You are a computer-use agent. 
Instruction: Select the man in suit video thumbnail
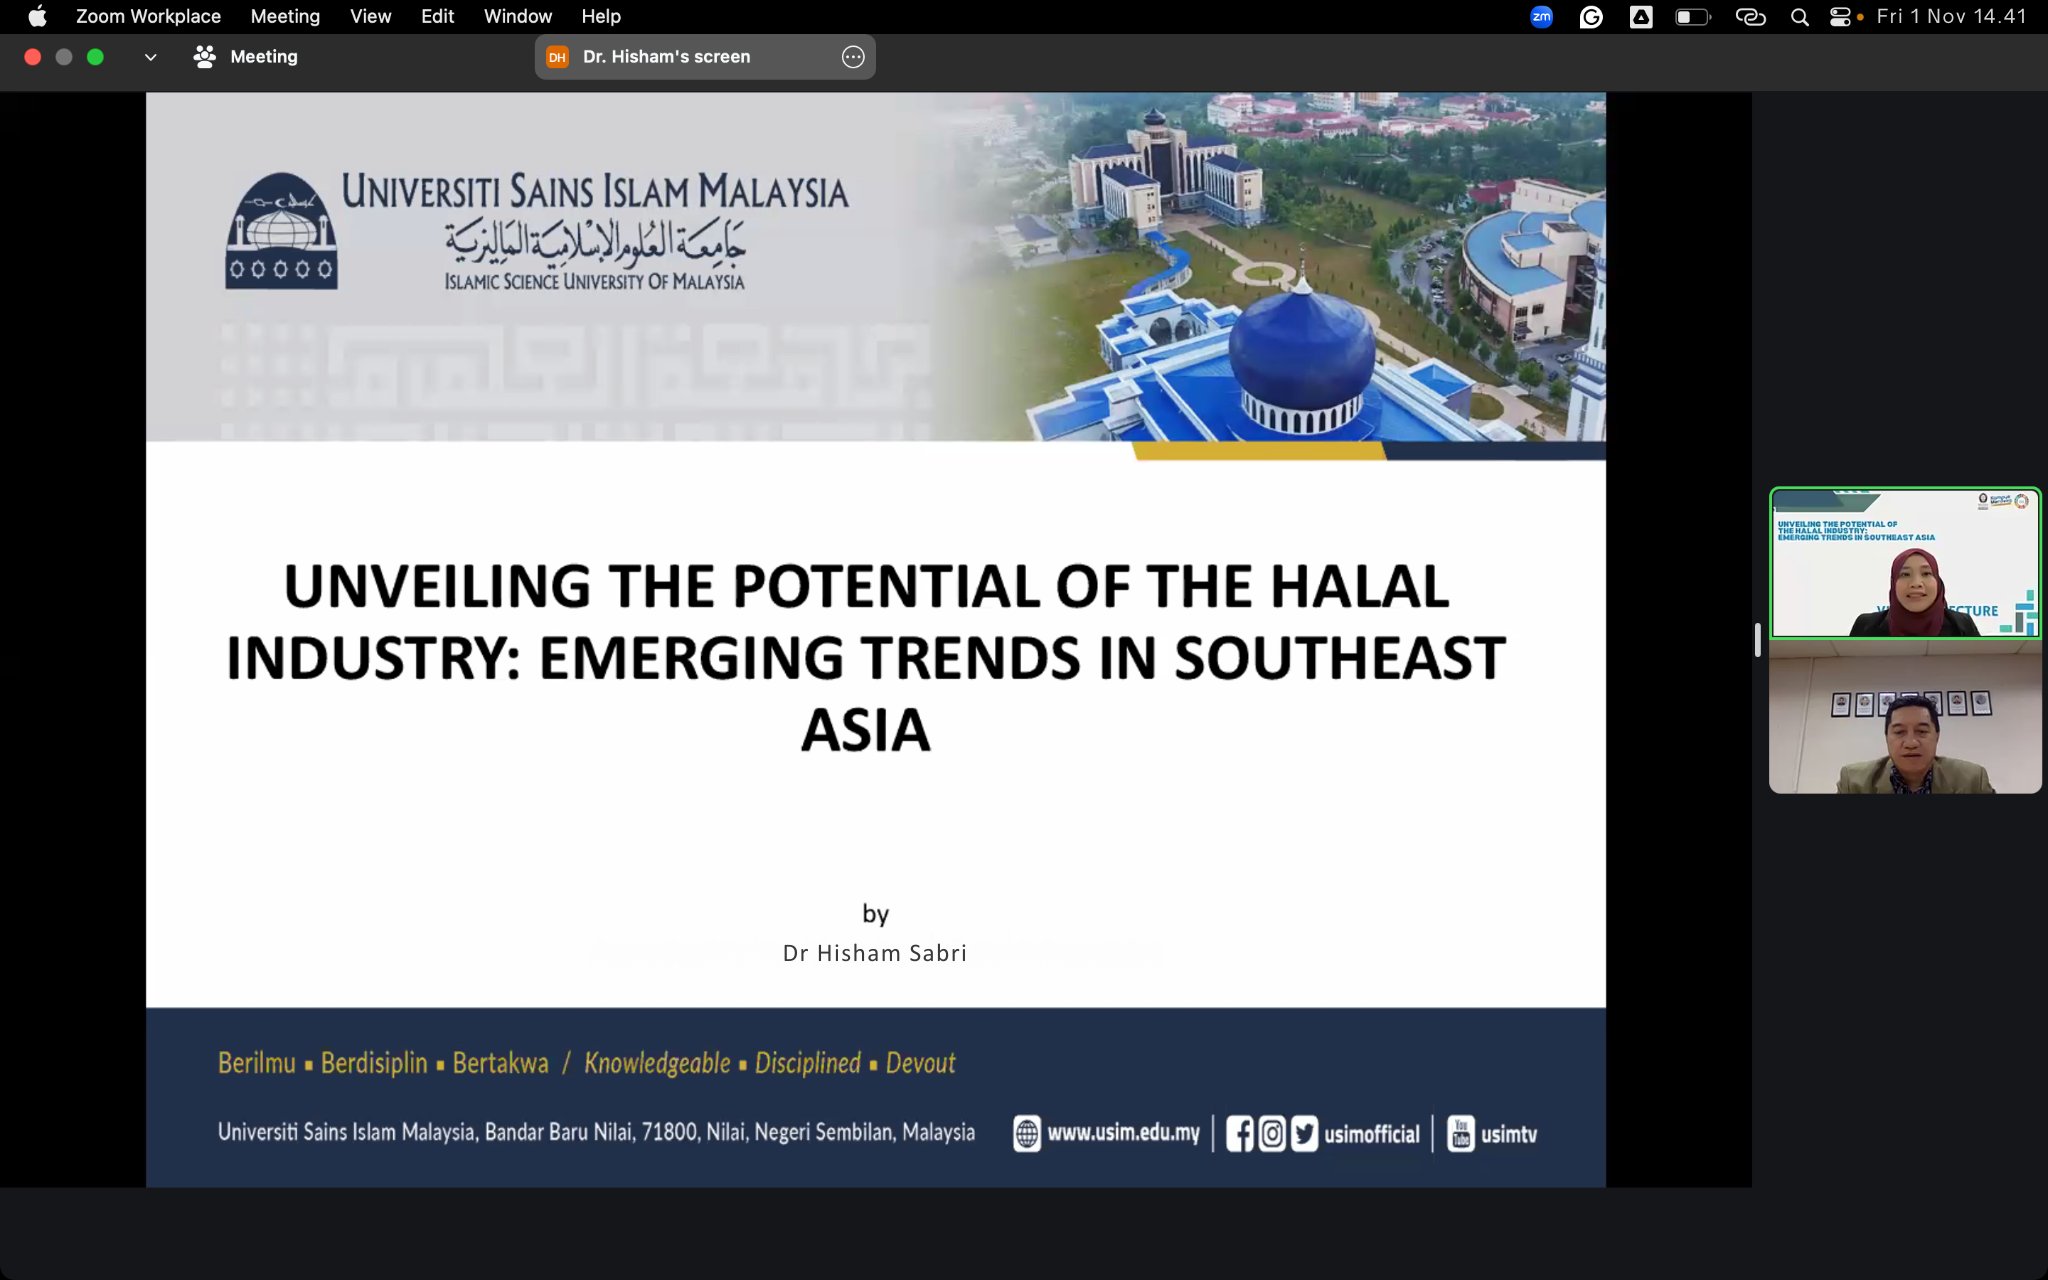(x=1904, y=718)
